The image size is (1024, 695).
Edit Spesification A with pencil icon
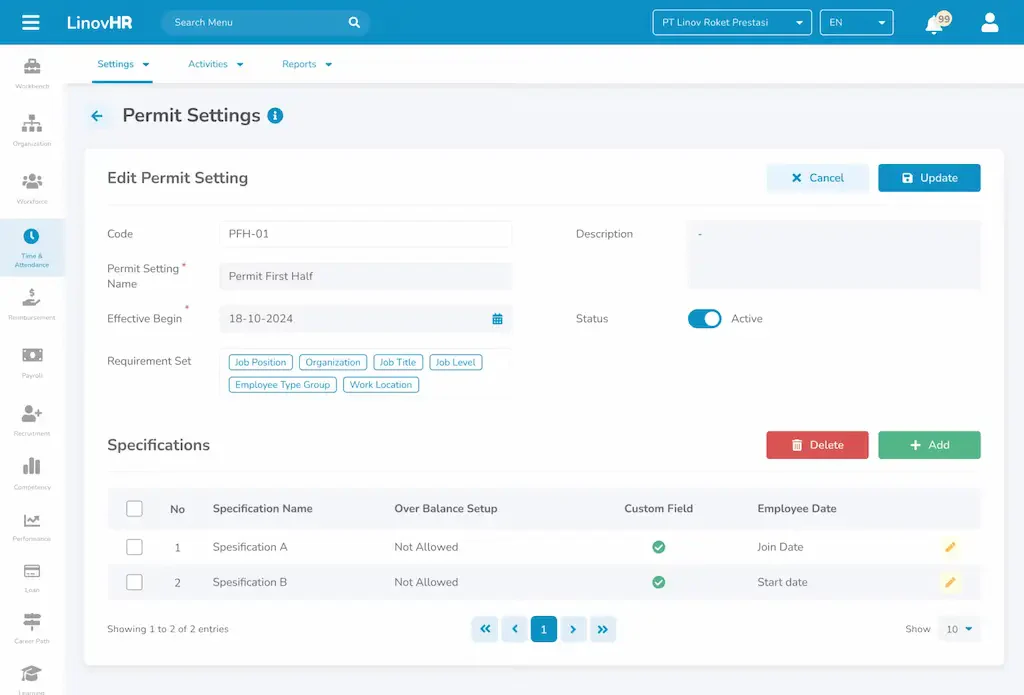[x=950, y=547]
